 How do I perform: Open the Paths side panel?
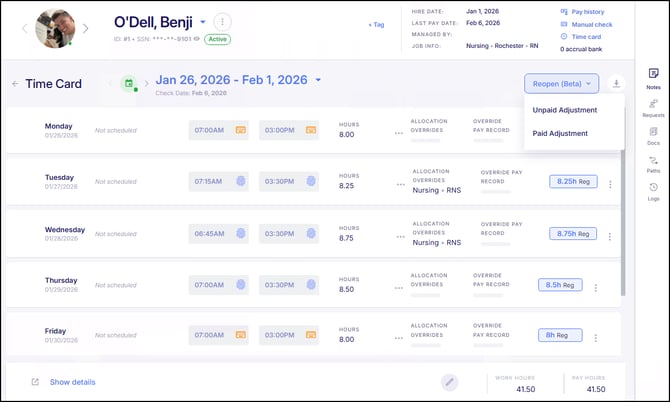[653, 163]
